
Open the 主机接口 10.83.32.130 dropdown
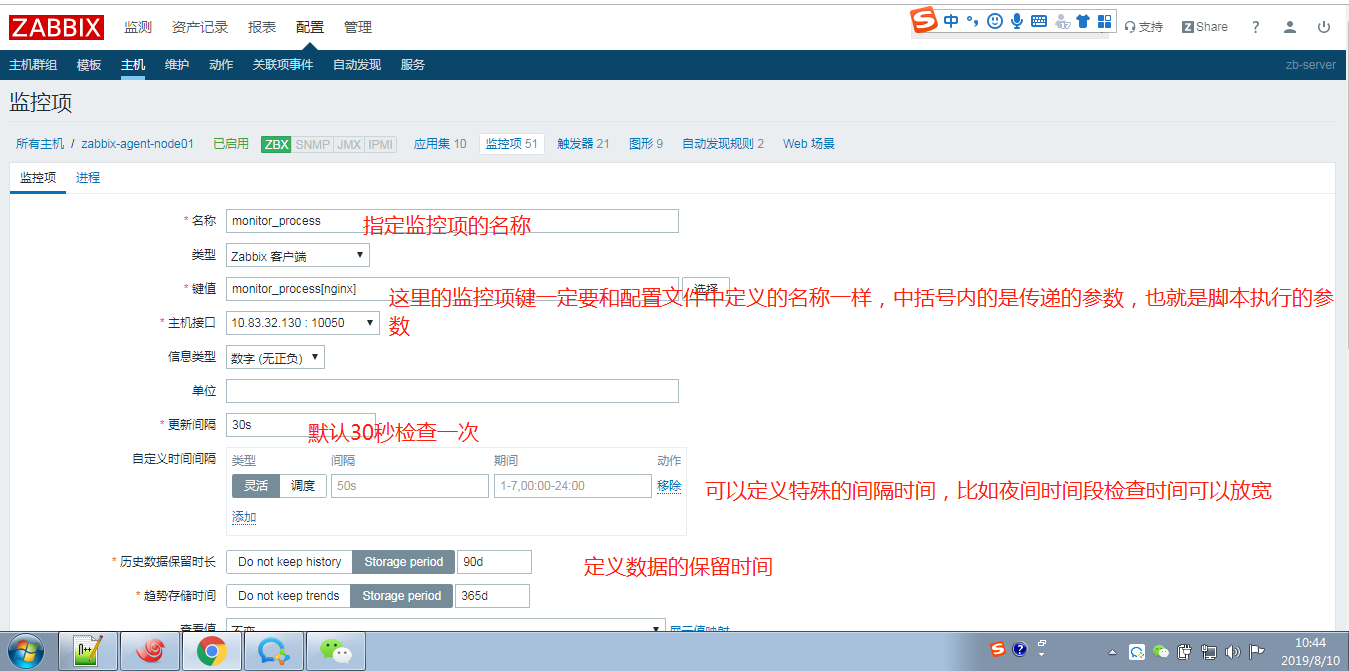click(x=303, y=322)
